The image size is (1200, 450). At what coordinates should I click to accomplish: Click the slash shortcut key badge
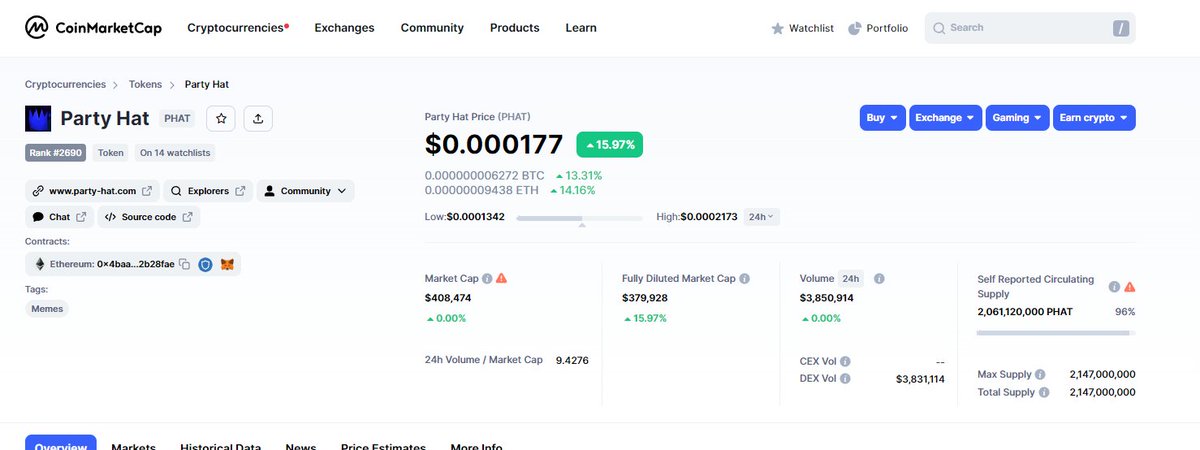tap(1120, 29)
